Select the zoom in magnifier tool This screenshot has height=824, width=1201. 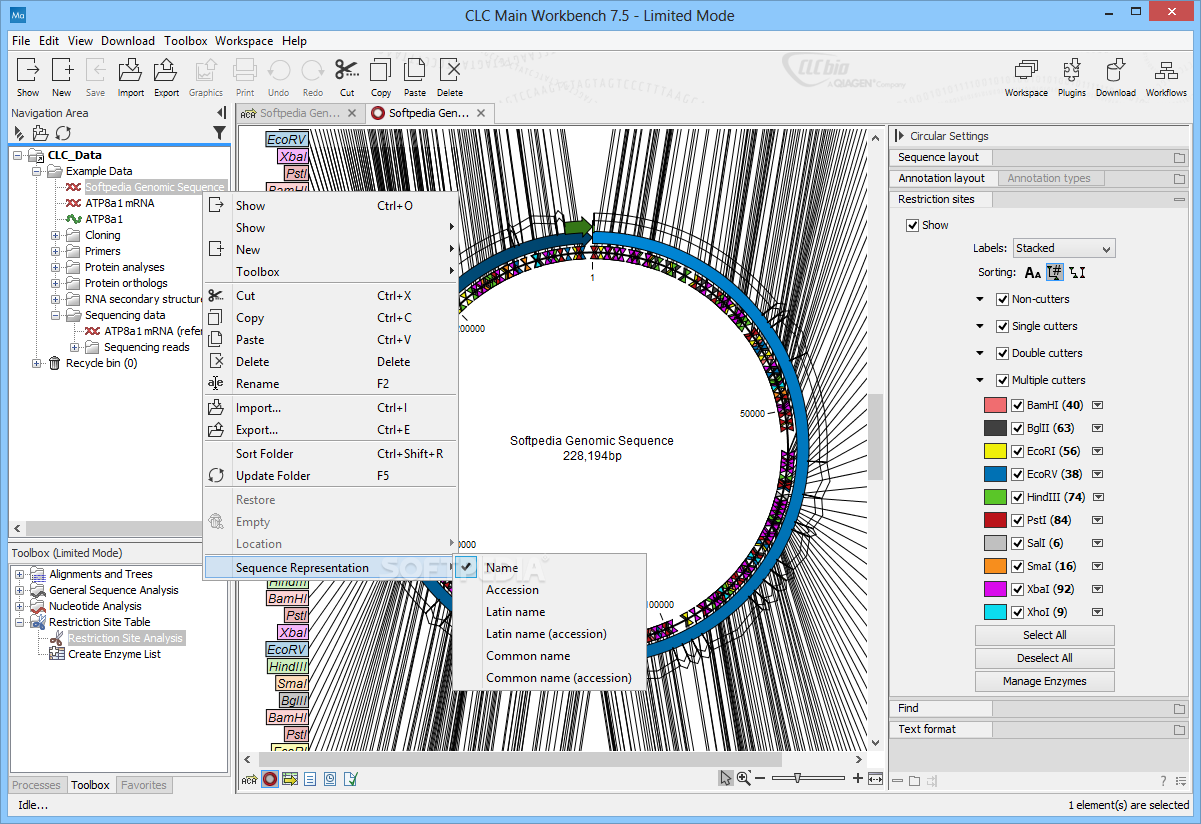(x=744, y=779)
